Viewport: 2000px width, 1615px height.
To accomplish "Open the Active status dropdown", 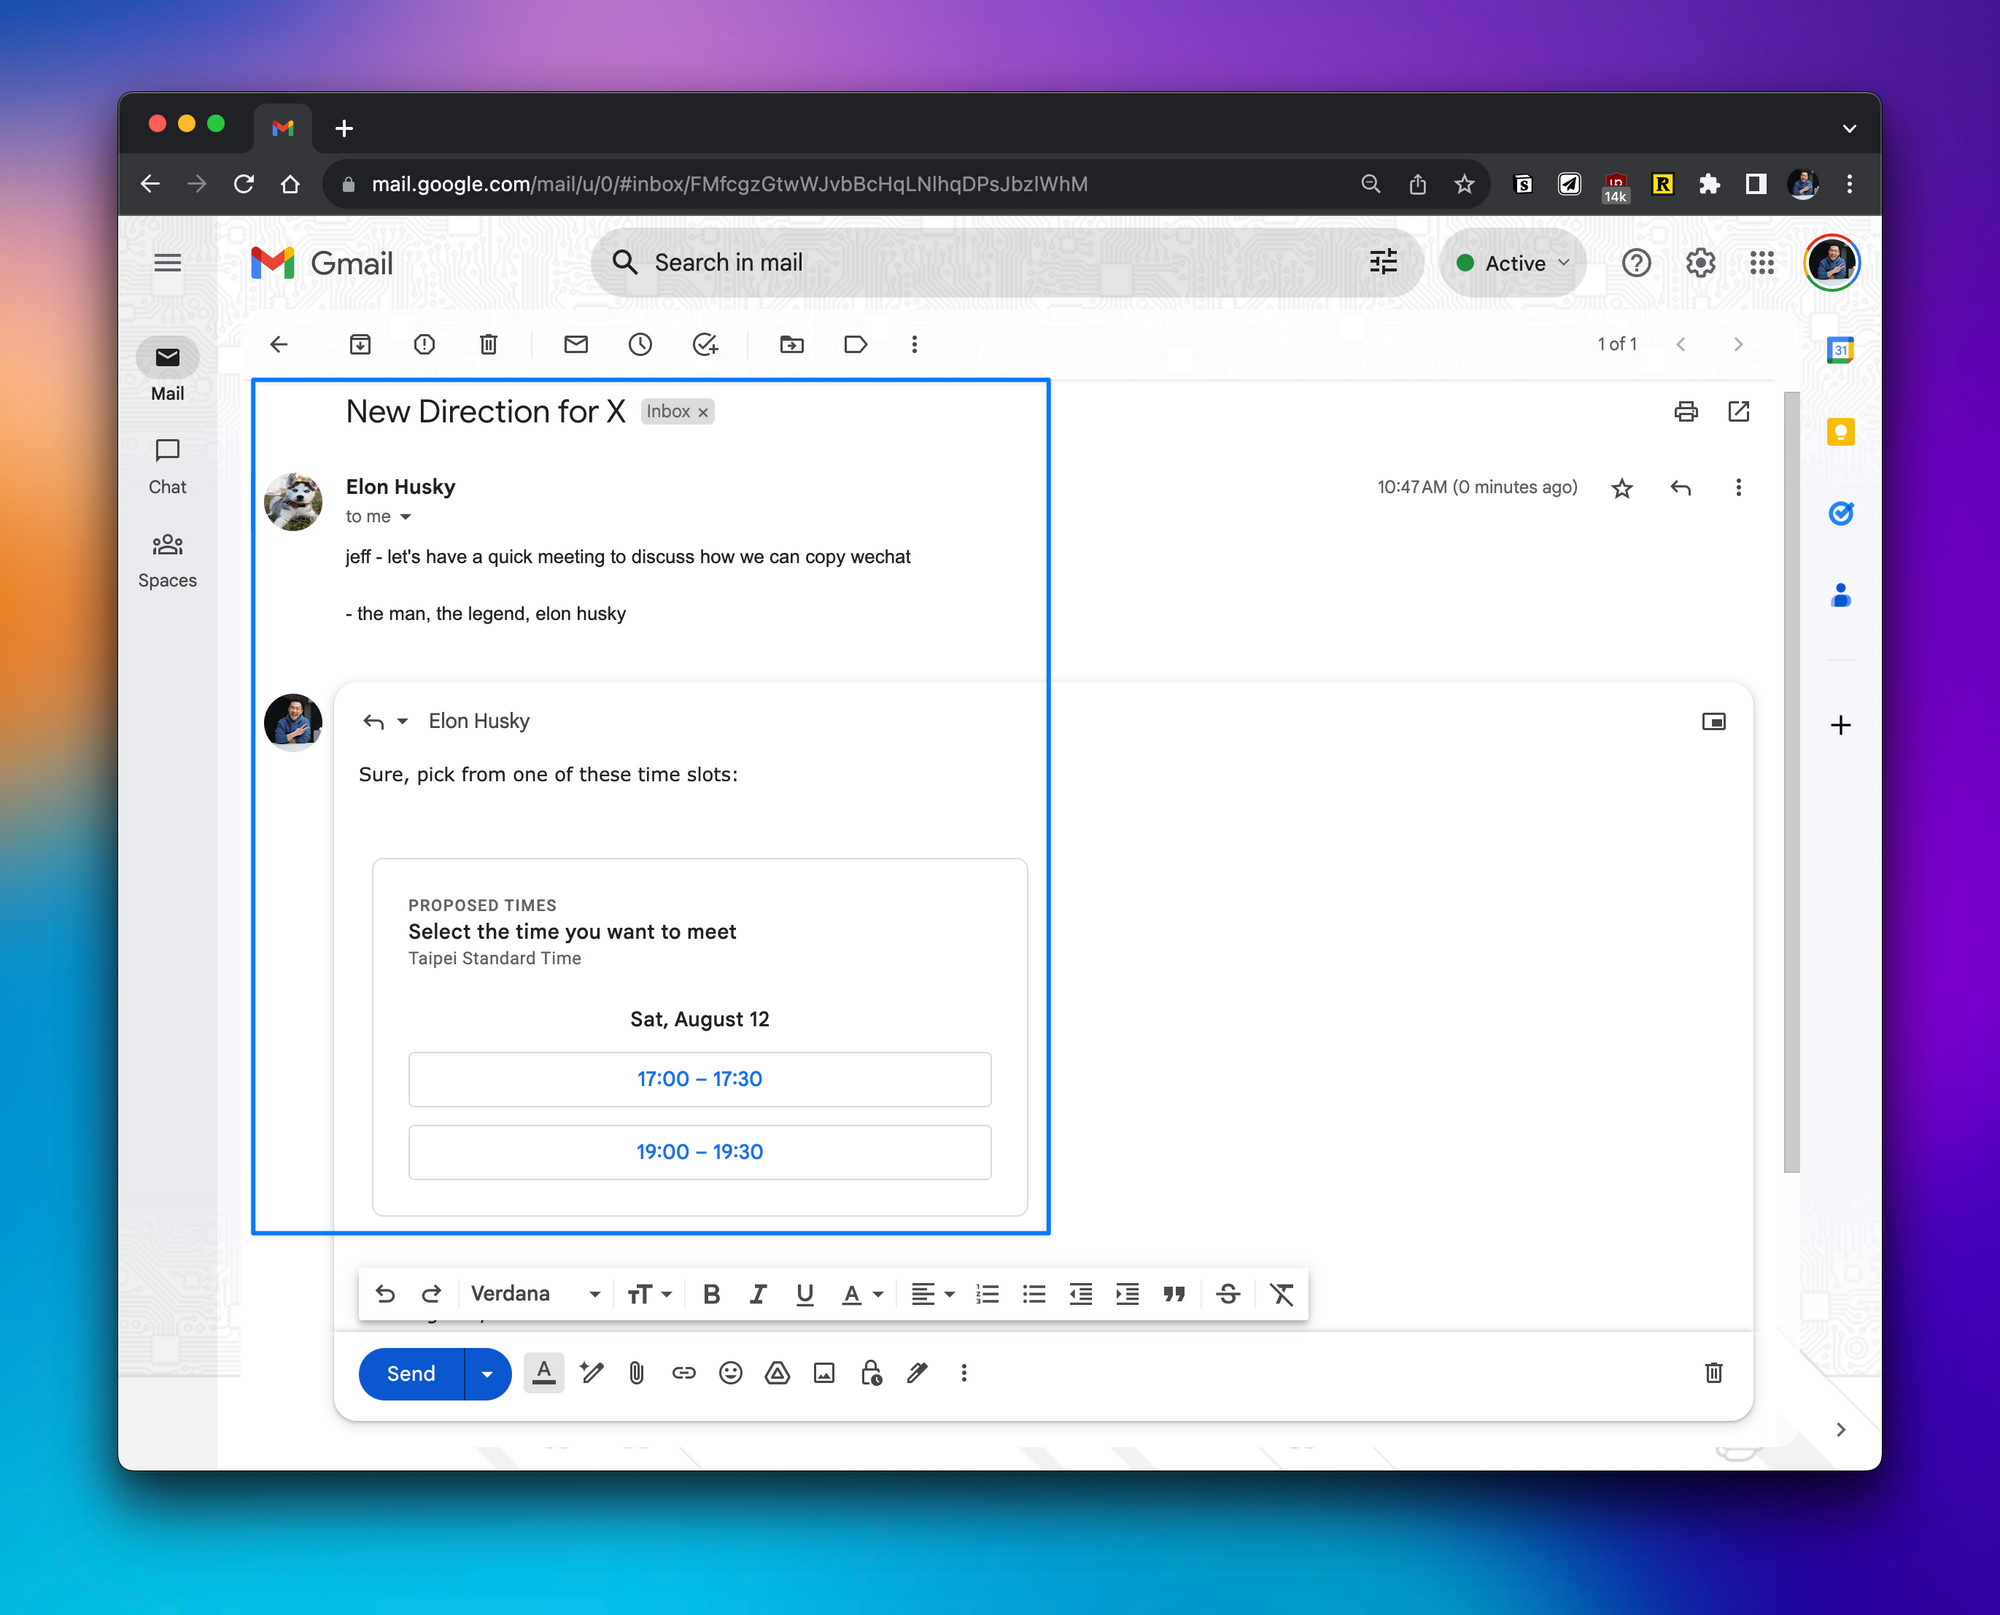I will point(1513,263).
